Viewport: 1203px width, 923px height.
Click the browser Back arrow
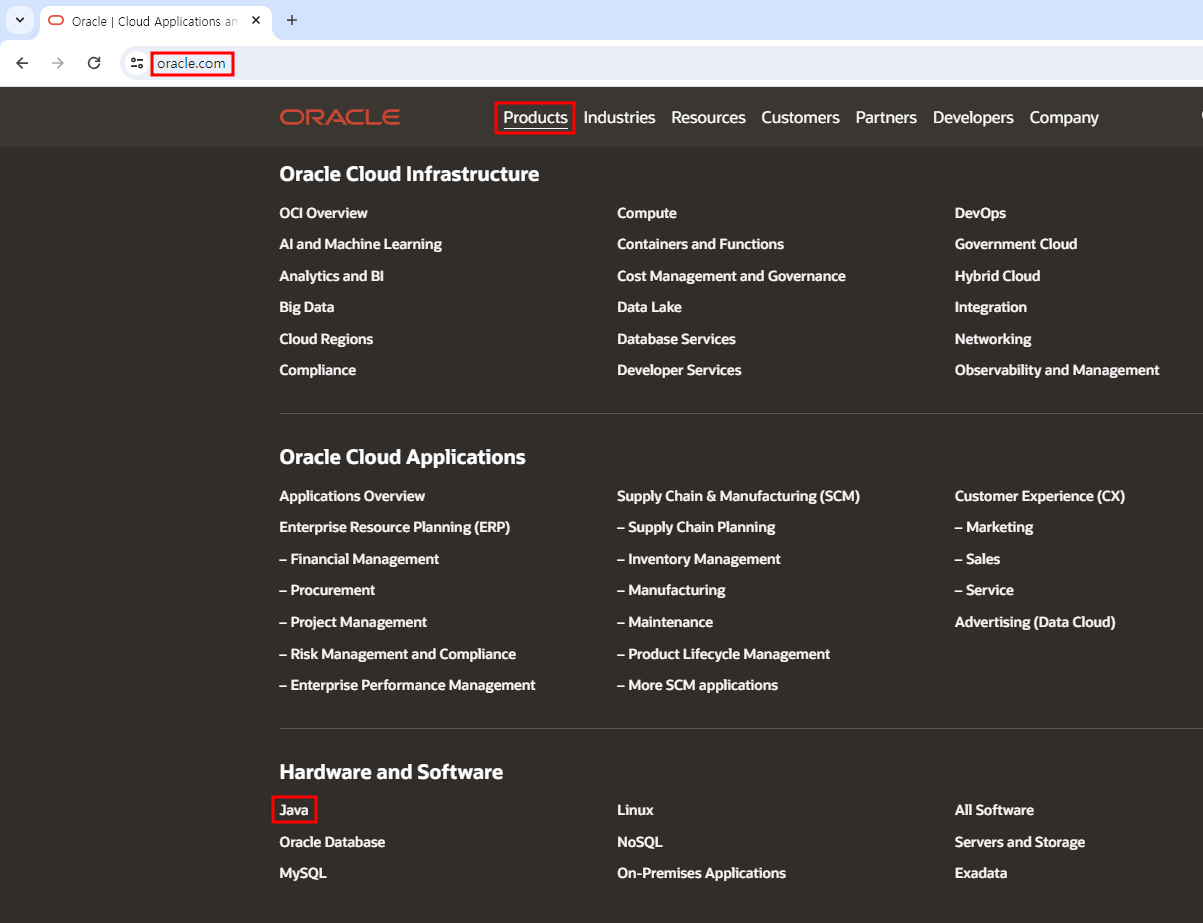point(22,63)
